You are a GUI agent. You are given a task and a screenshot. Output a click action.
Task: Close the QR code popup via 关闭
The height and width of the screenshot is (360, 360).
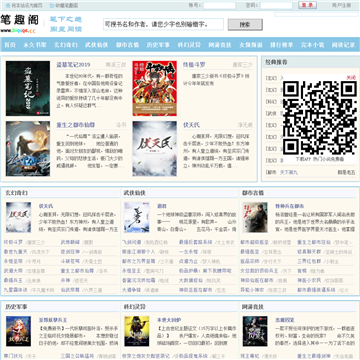[x=351, y=77]
